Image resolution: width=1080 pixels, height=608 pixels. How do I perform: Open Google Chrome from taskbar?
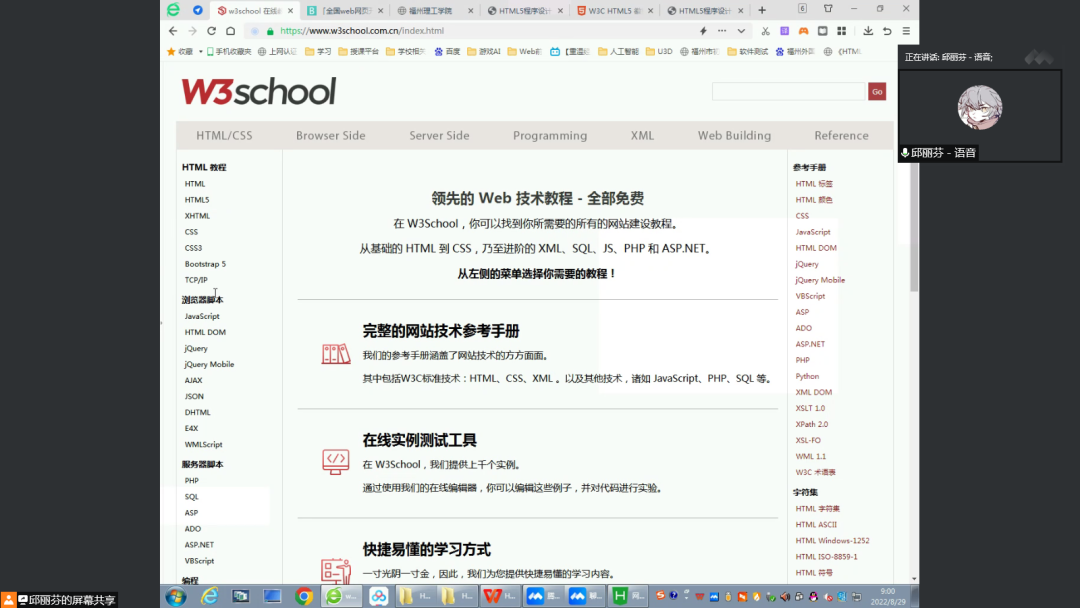pyautogui.click(x=304, y=596)
